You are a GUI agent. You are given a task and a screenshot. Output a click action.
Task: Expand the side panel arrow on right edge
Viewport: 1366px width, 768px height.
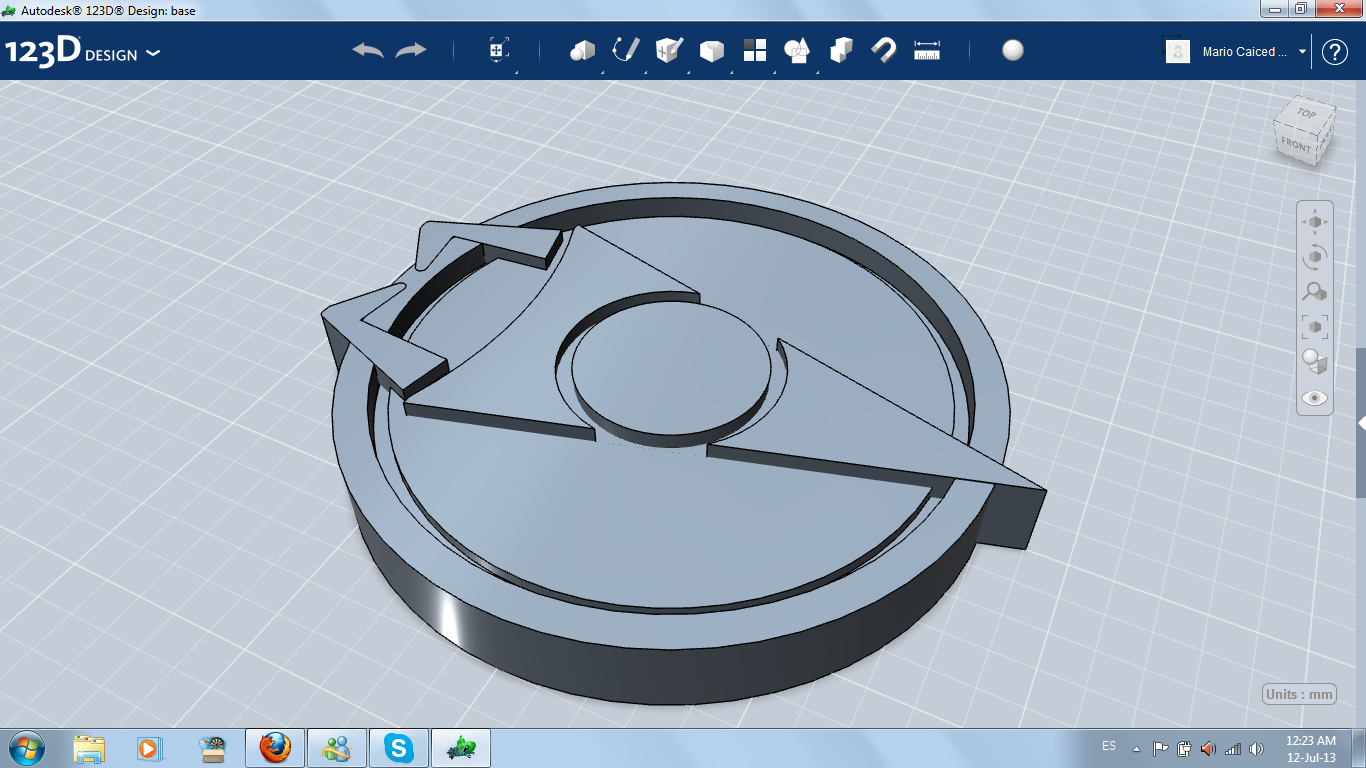(x=1361, y=424)
